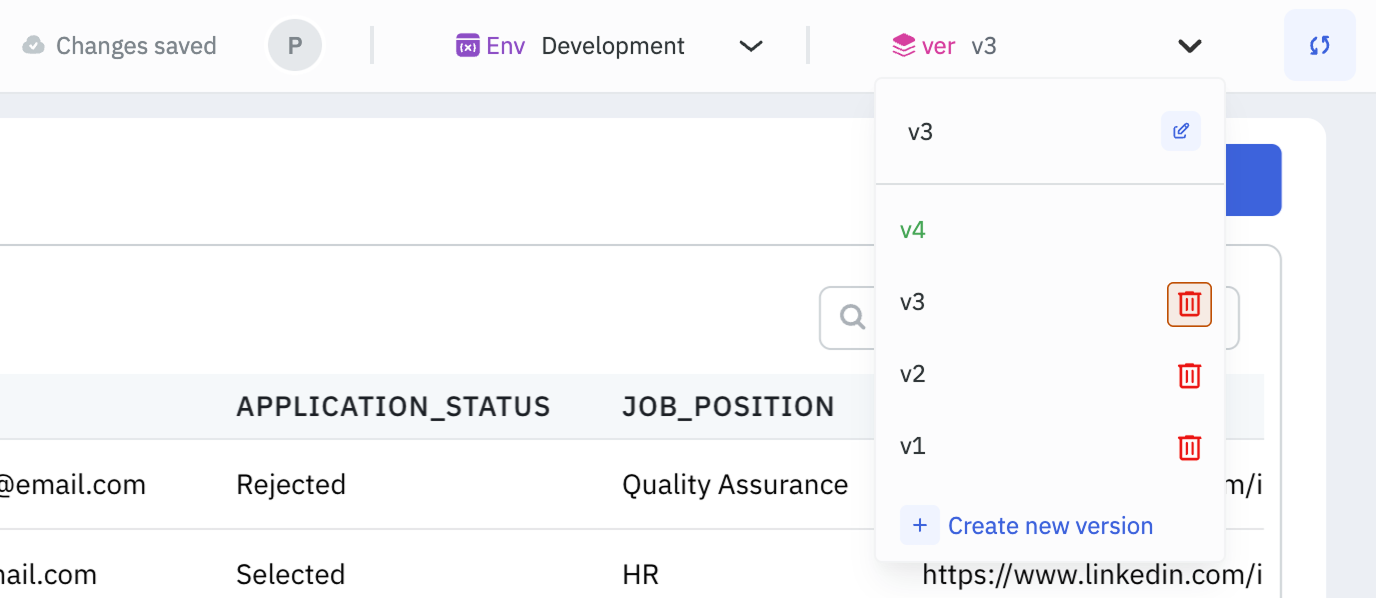The image size is (1376, 598).
Task: Click the P profile avatar
Action: [294, 44]
